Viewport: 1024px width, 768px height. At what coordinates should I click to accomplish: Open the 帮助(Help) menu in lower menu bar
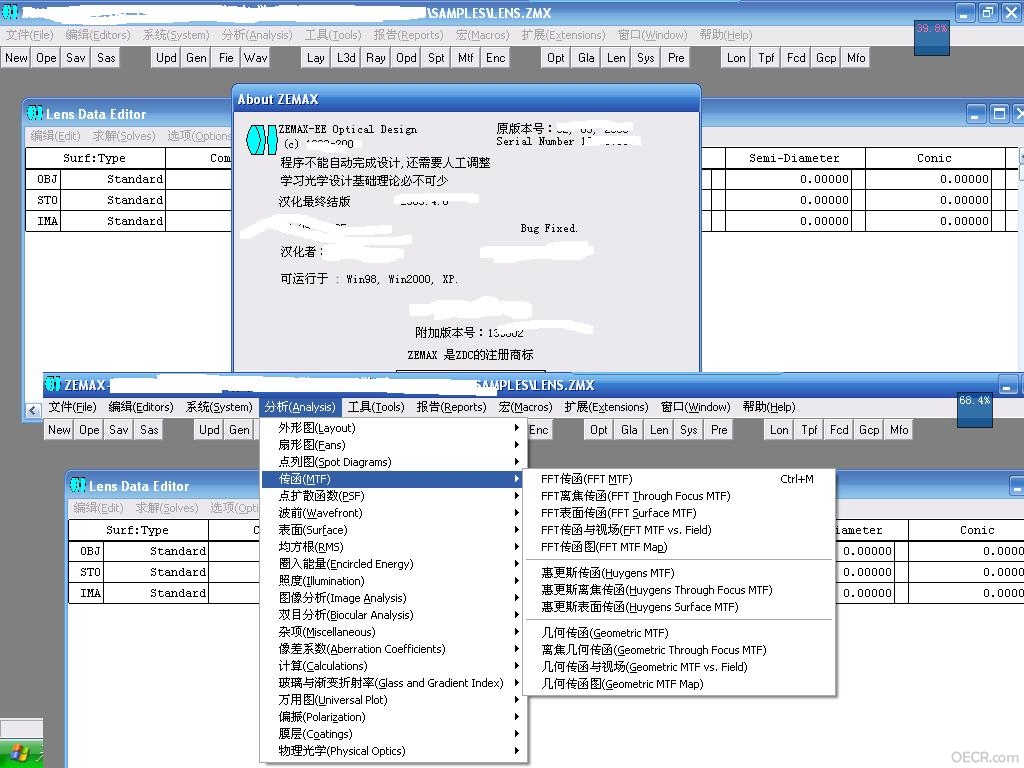tap(769, 407)
